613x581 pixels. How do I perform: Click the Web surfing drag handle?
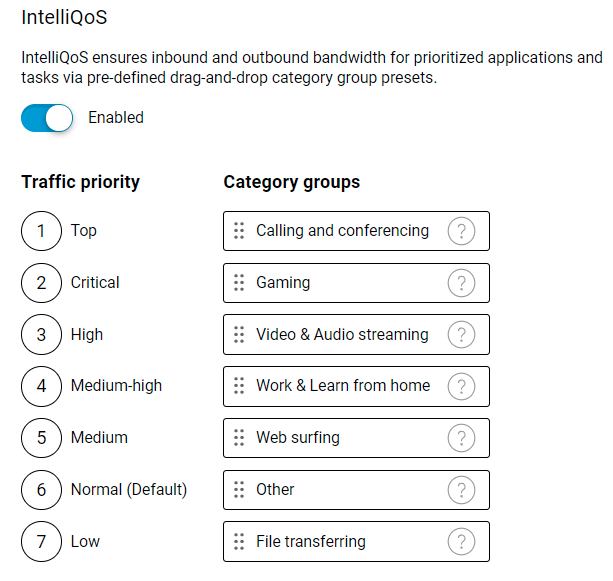[x=239, y=438]
